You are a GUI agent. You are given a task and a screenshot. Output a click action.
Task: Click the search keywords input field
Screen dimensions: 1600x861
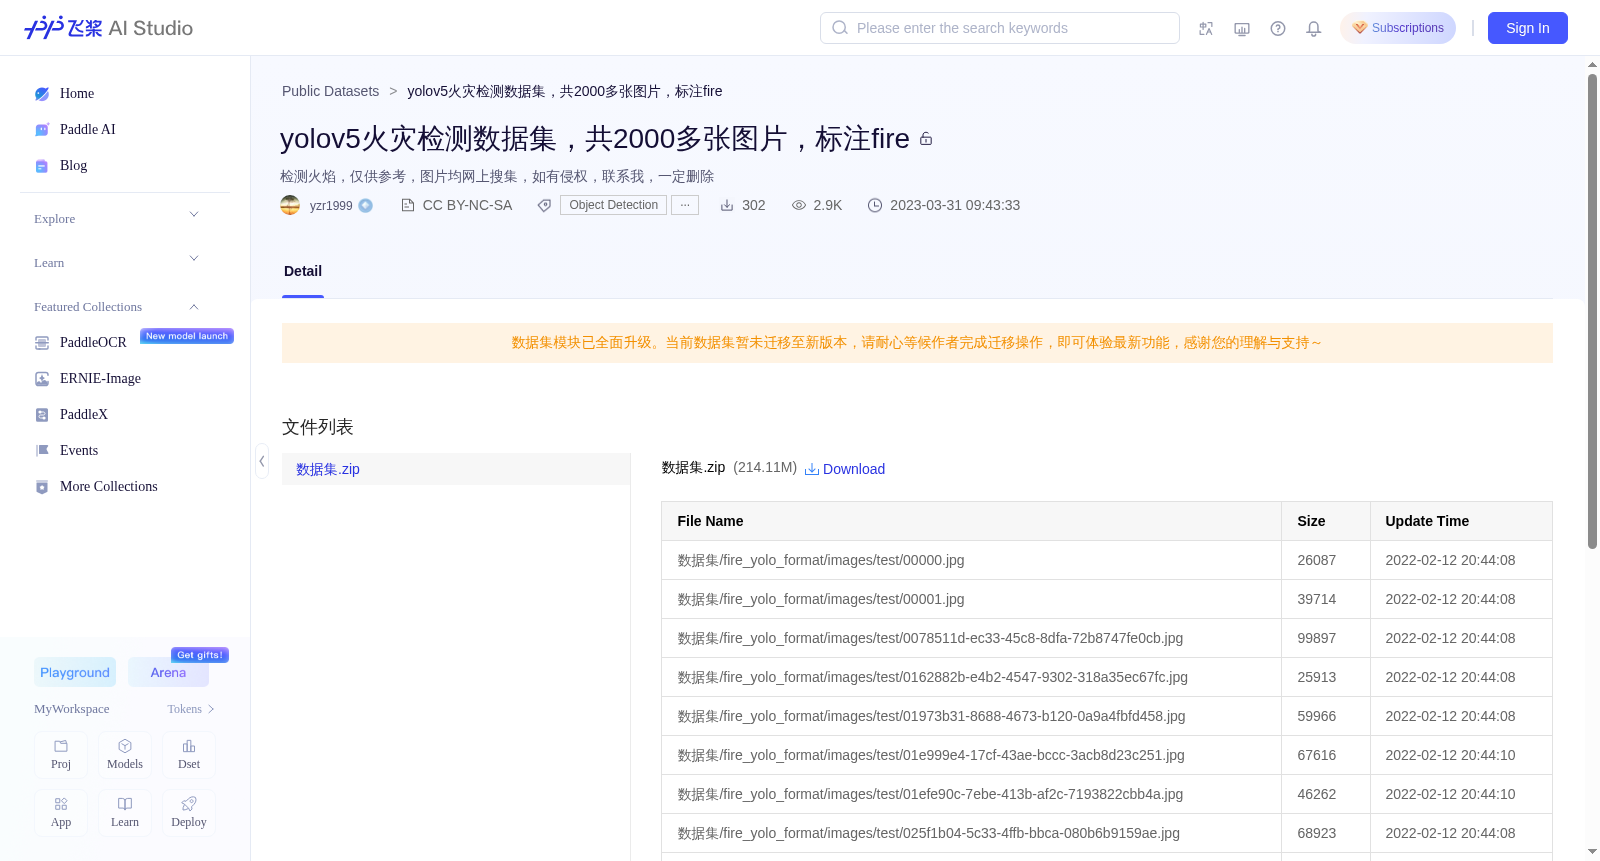(1000, 28)
